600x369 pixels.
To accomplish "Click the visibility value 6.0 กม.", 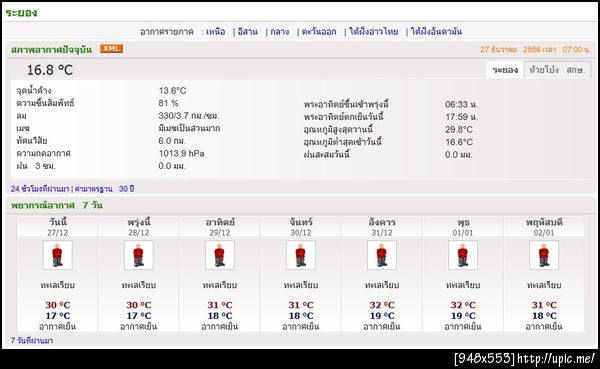I will [x=172, y=141].
